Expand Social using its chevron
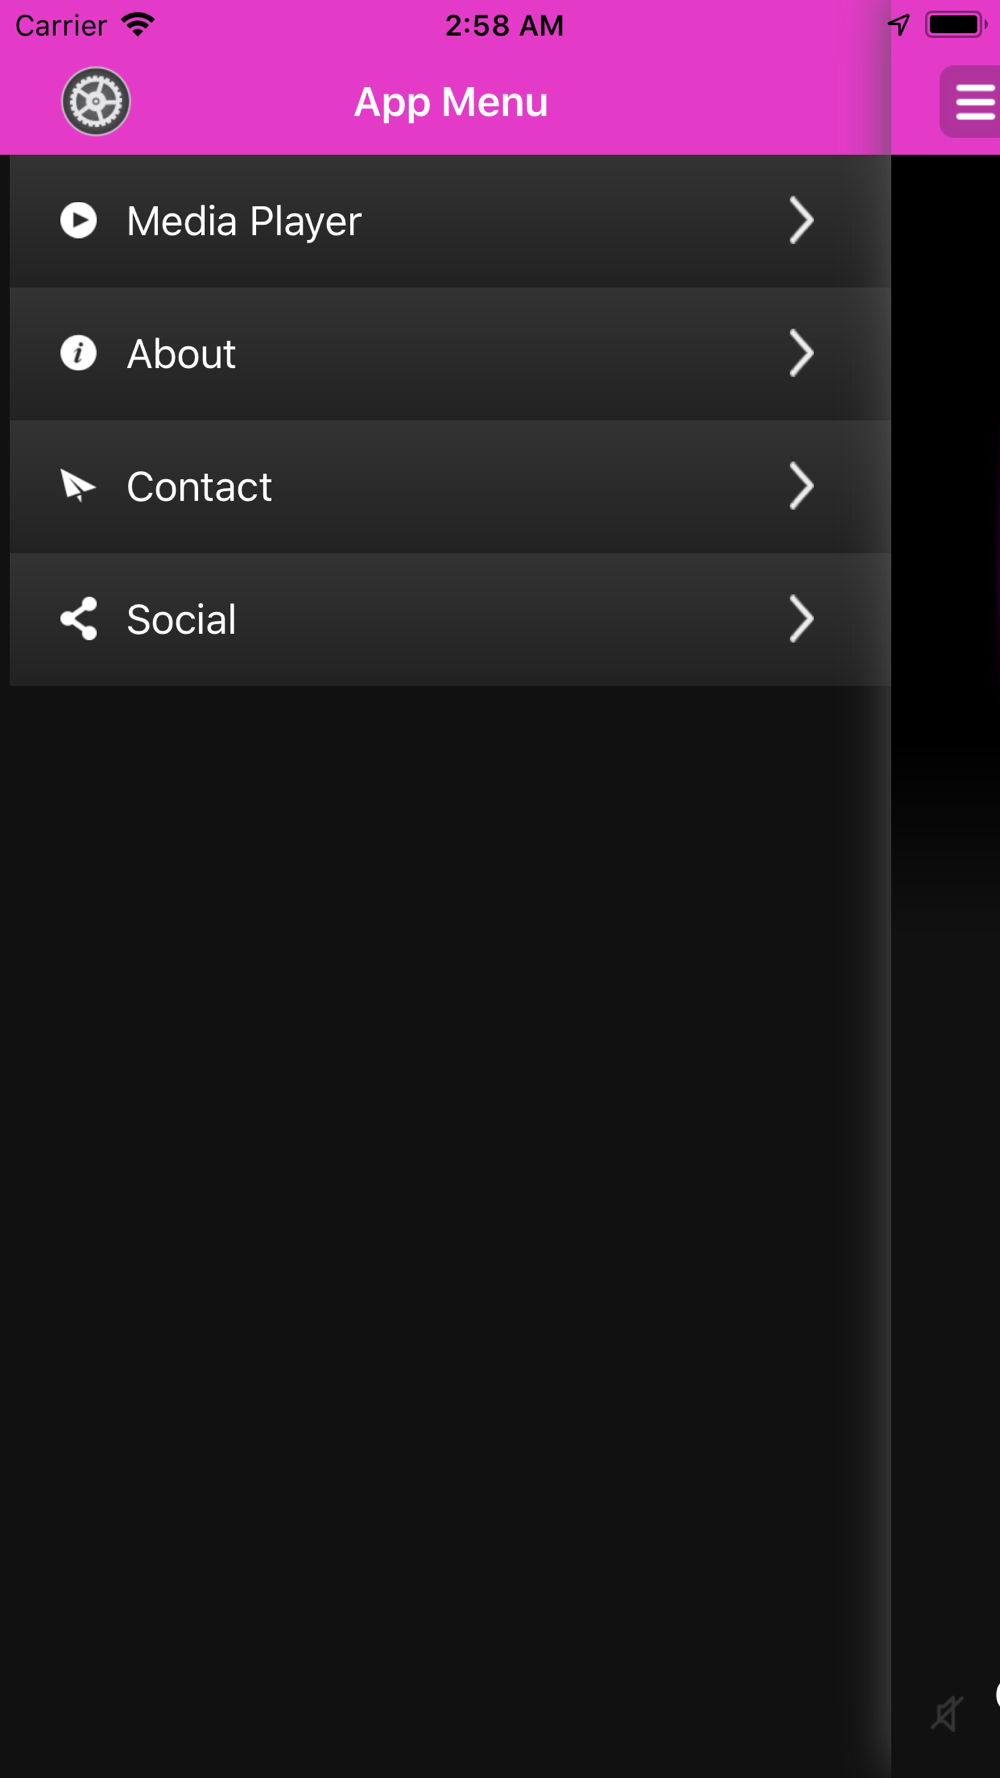1000x1778 pixels. [801, 619]
